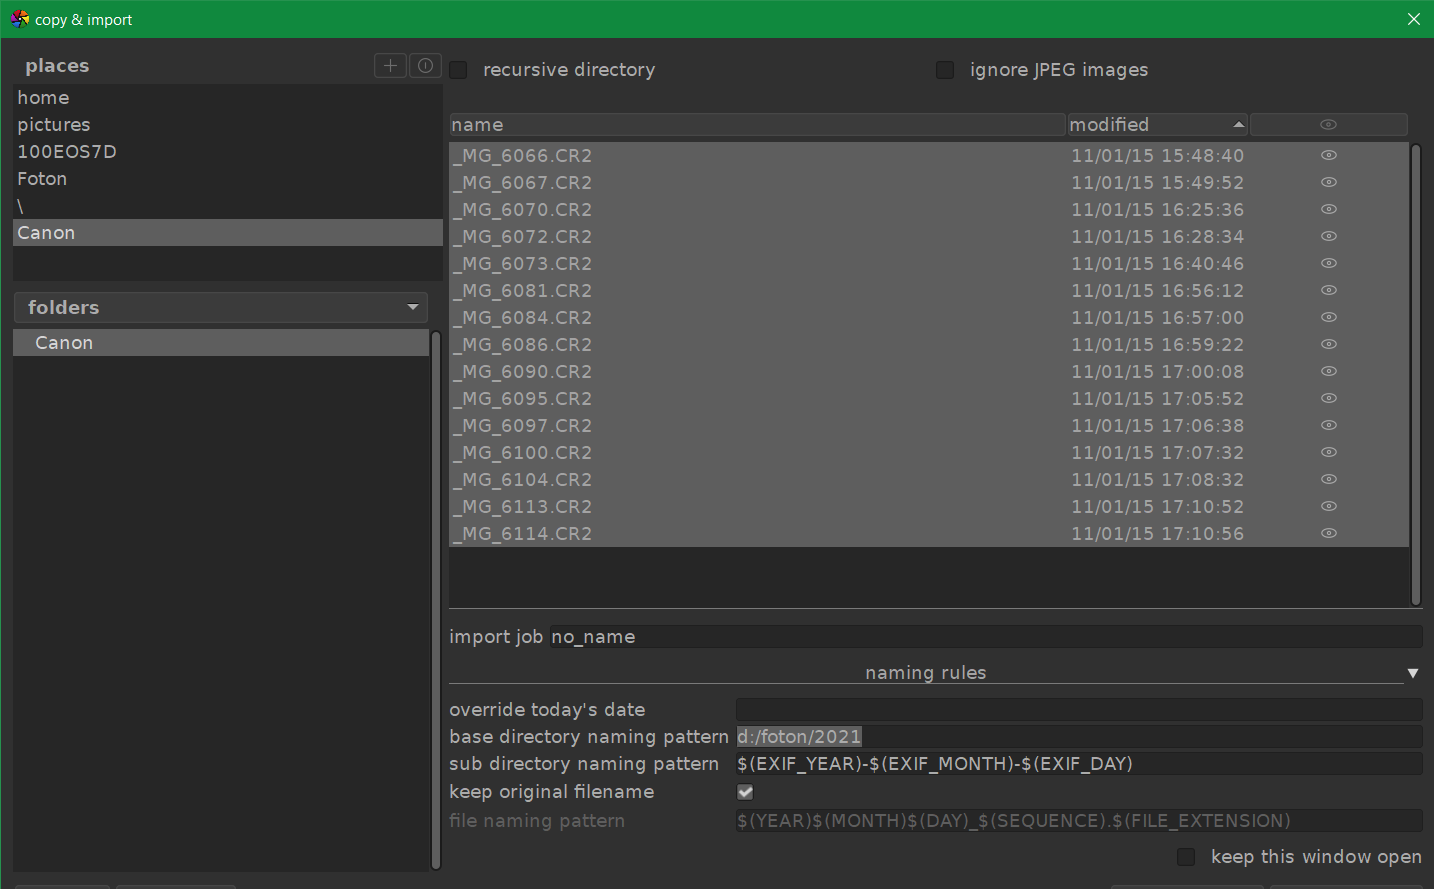Add a new place using the plus icon
The height and width of the screenshot is (889, 1434).
pyautogui.click(x=390, y=65)
